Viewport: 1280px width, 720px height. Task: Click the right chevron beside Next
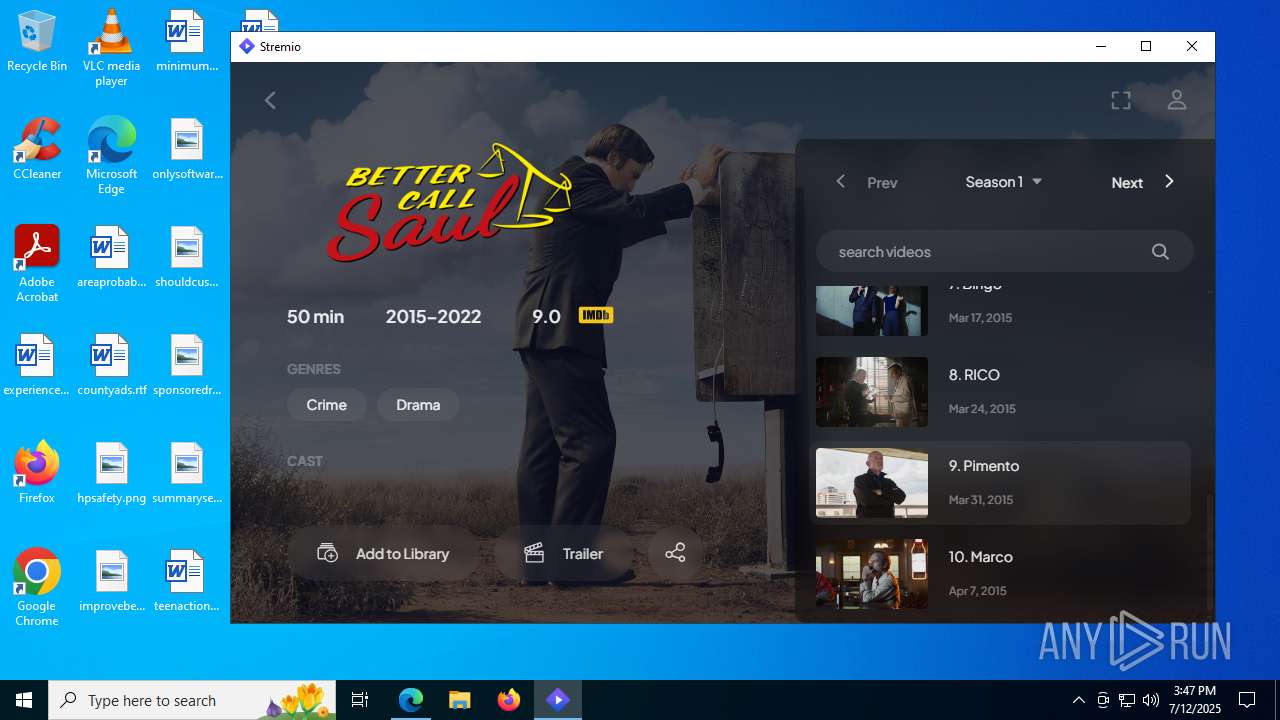(1169, 182)
